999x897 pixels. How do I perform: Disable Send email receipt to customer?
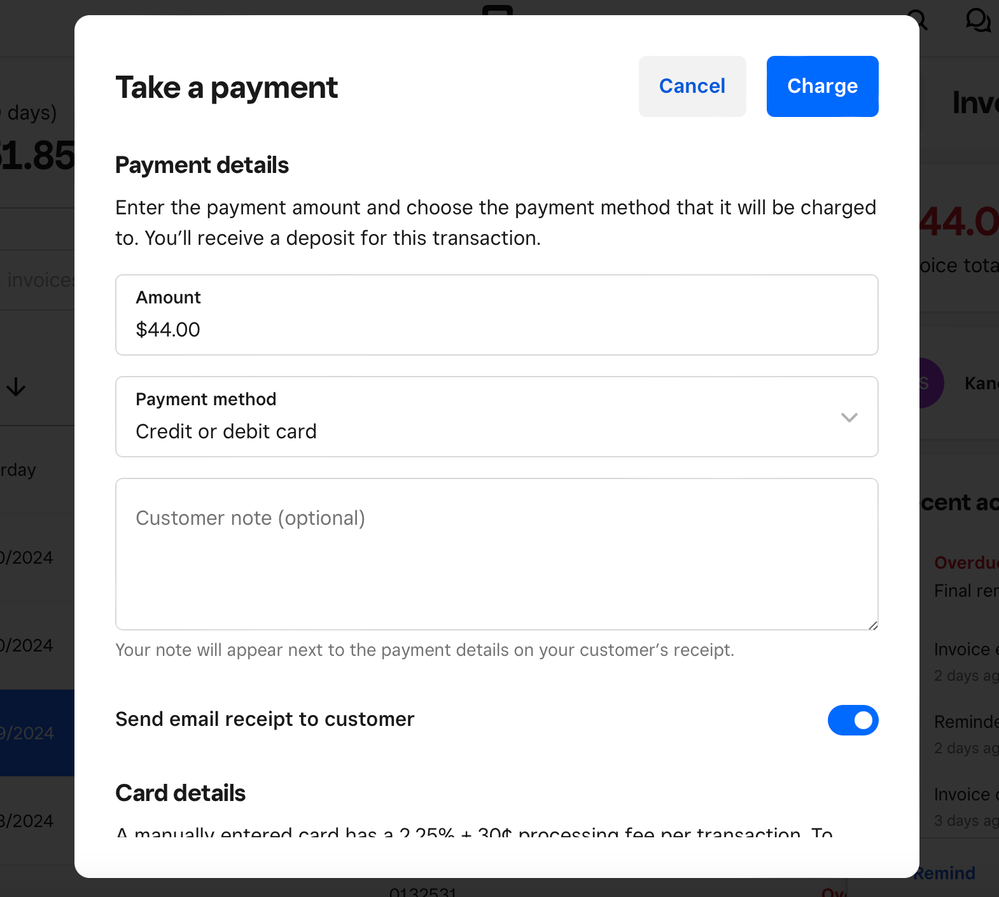tap(852, 720)
